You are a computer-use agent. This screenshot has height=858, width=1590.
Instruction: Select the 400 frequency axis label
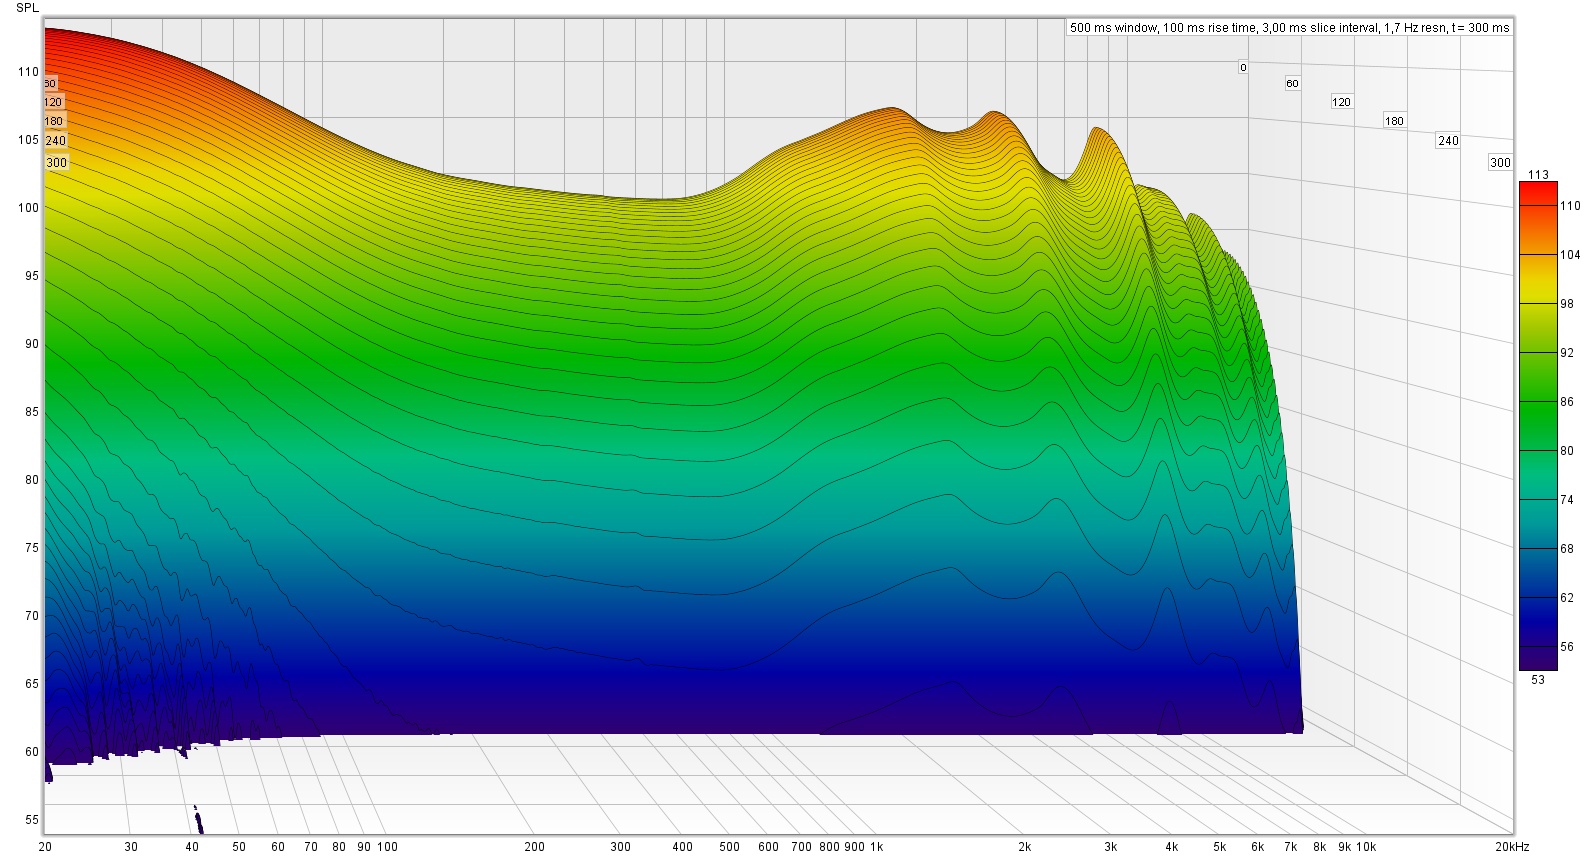(682, 847)
